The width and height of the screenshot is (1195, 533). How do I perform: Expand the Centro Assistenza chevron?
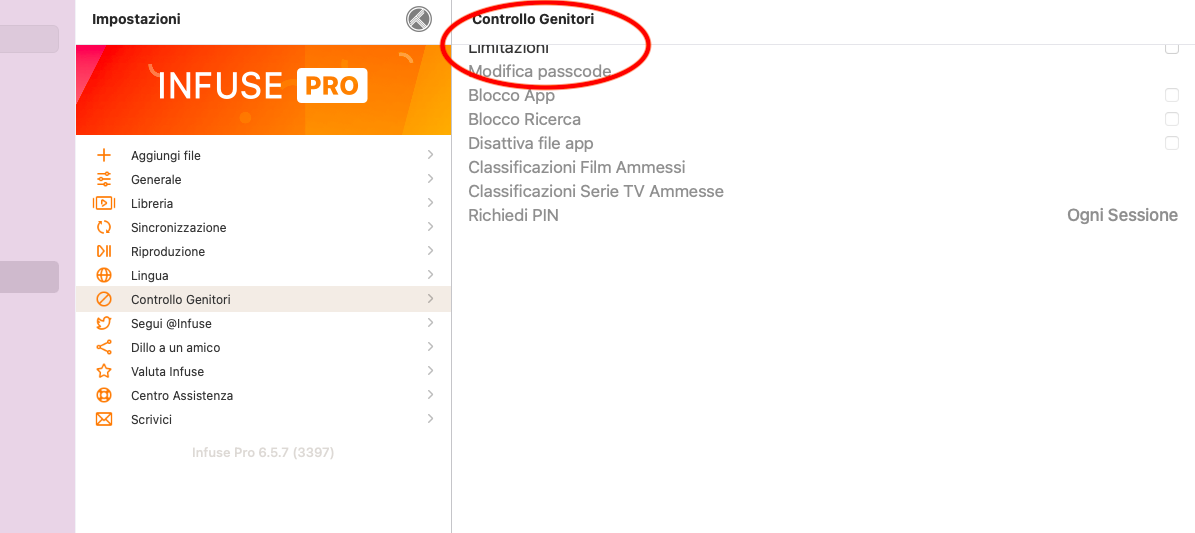click(x=431, y=395)
